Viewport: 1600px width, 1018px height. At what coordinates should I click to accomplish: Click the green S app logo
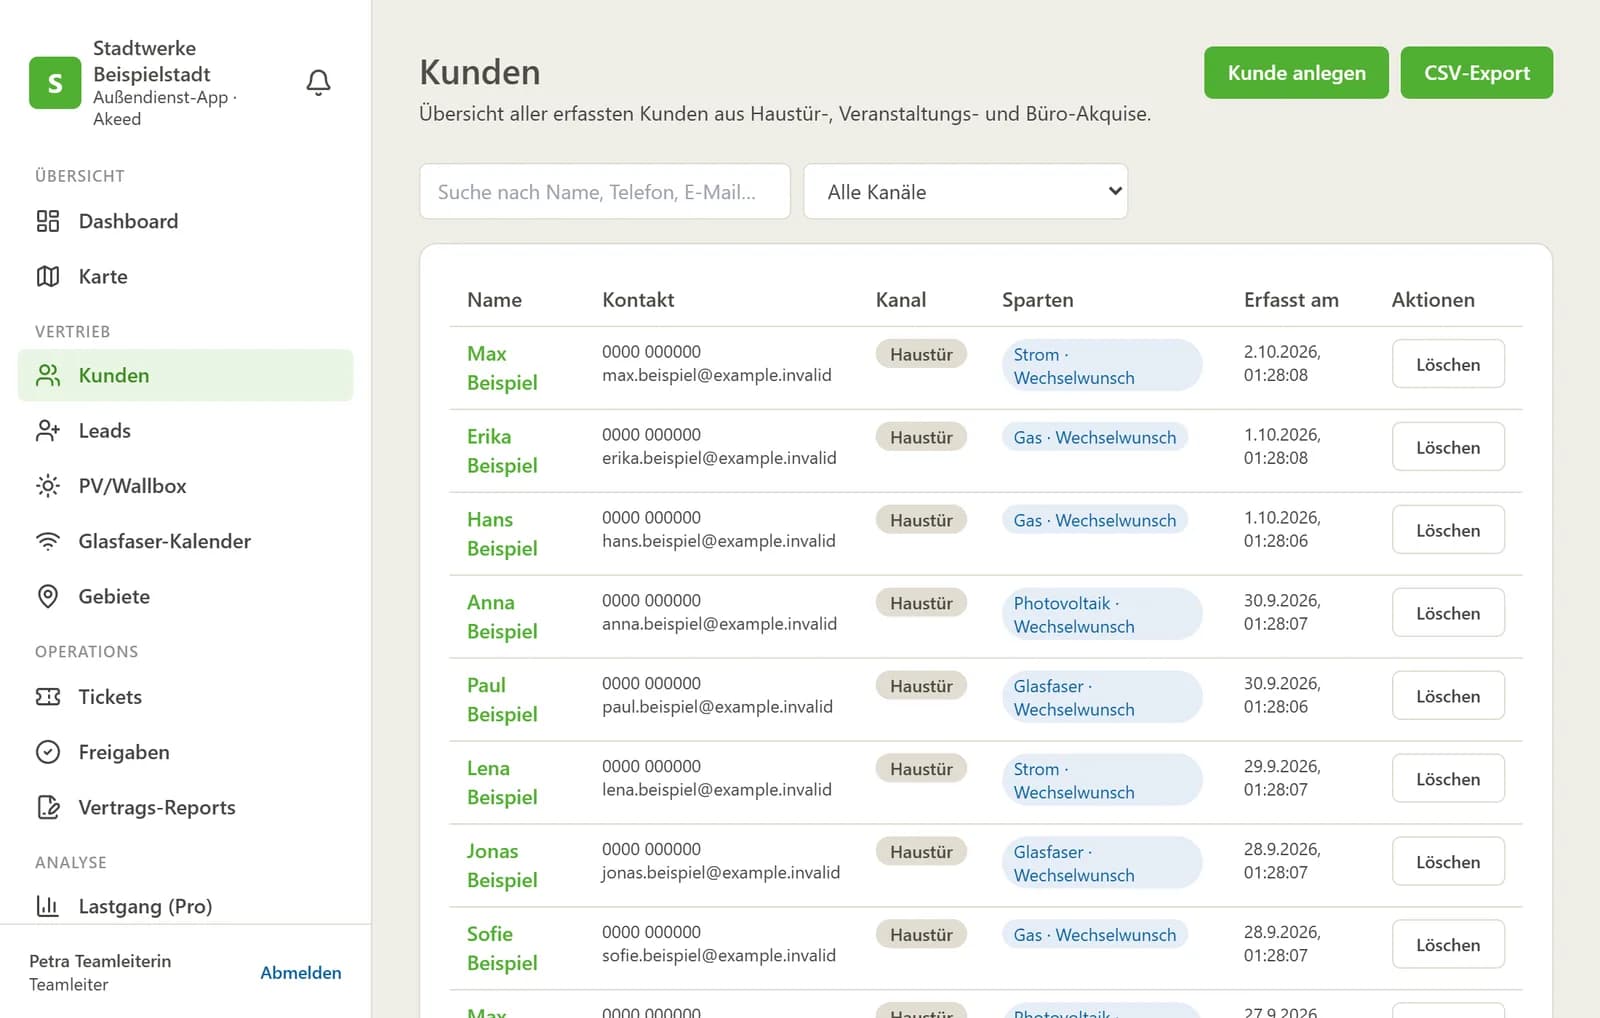tap(55, 83)
